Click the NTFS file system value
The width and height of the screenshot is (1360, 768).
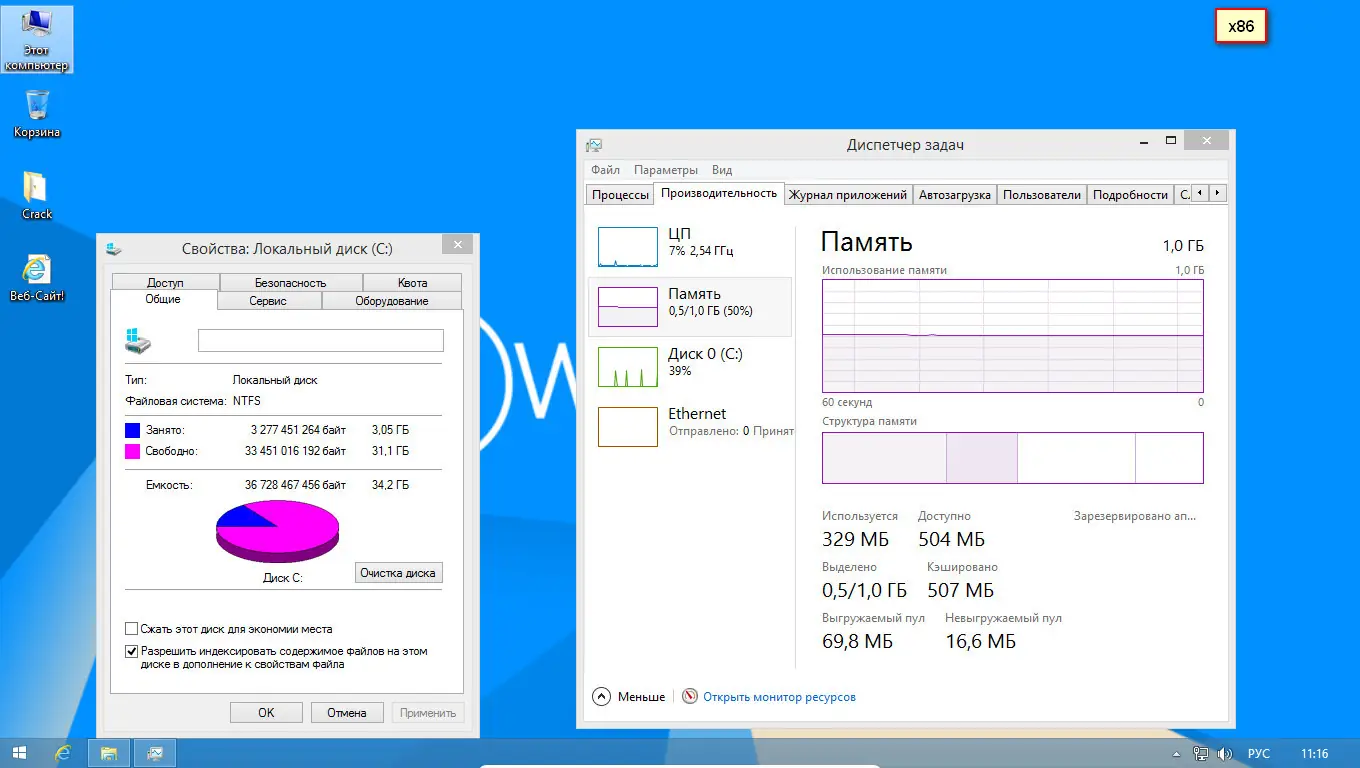248,401
